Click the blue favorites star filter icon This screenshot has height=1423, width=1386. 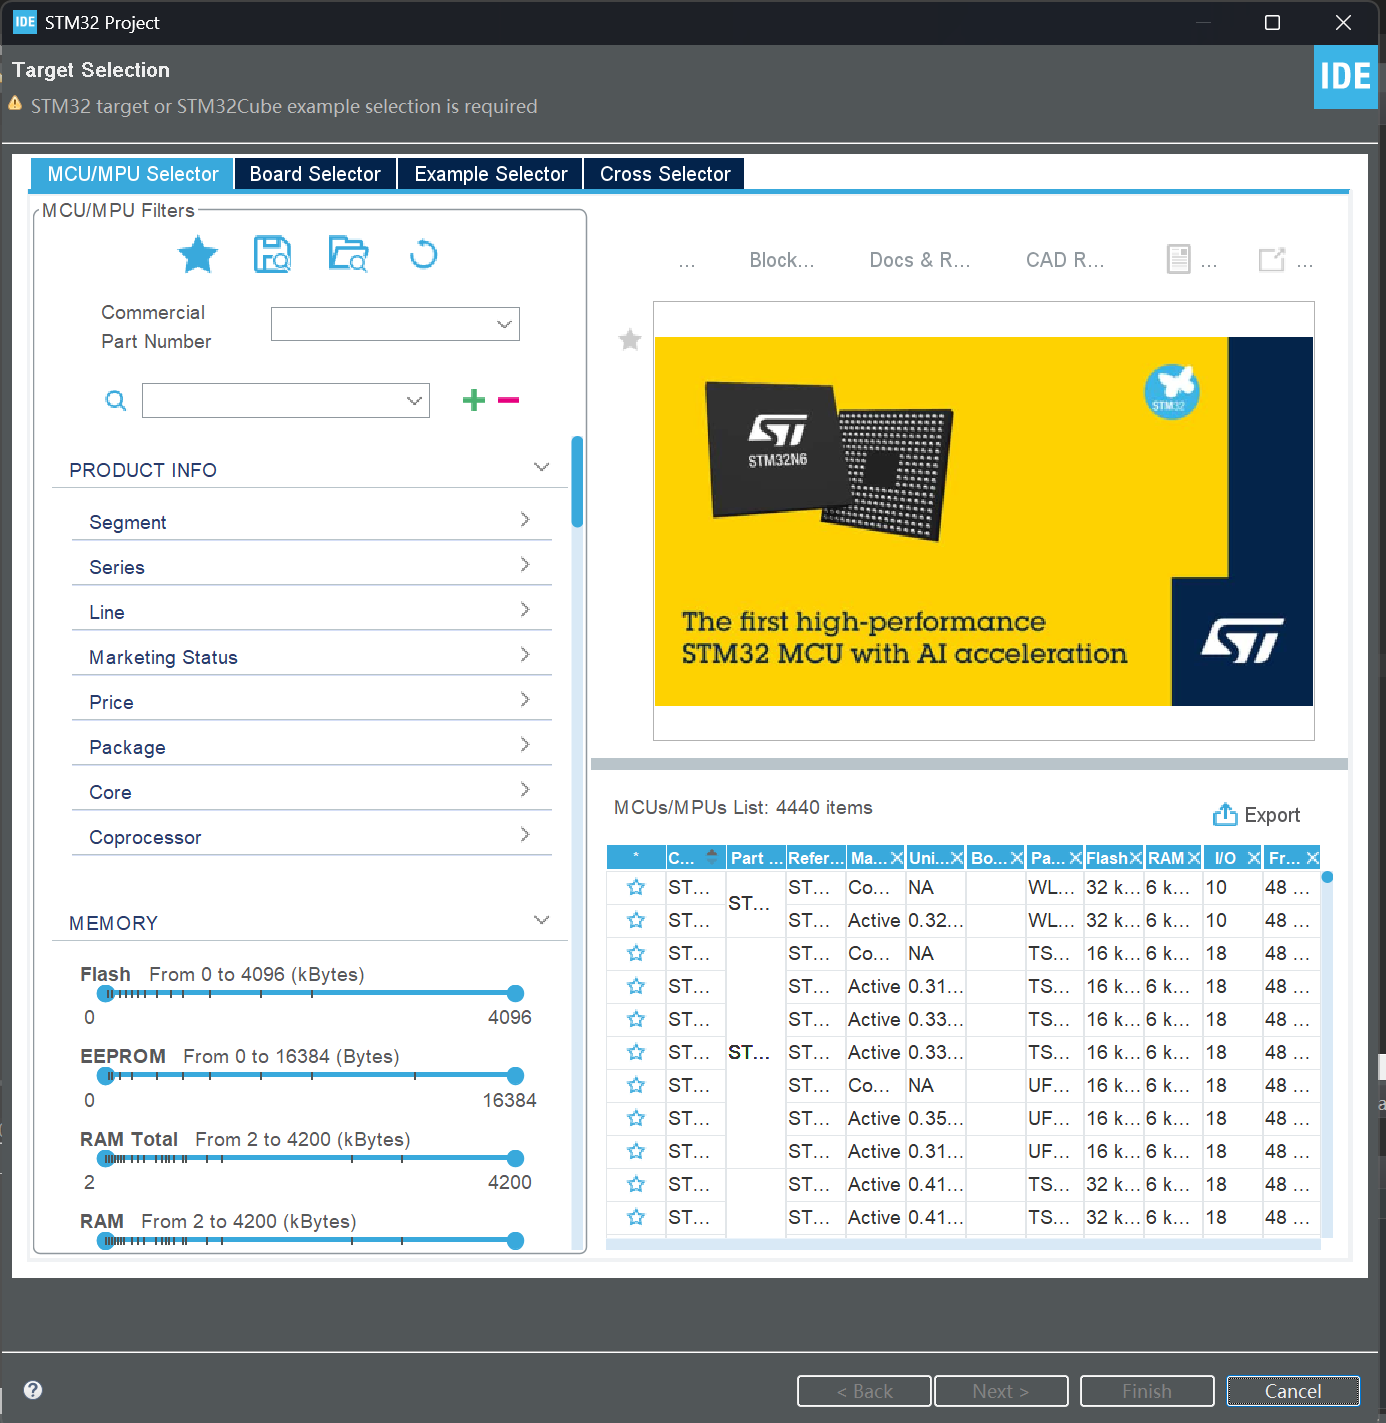pos(198,255)
